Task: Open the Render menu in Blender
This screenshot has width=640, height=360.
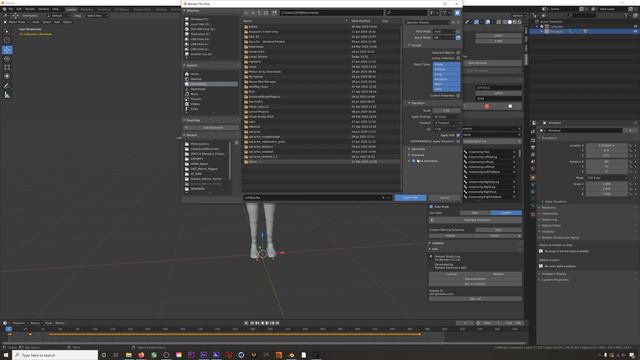Action: (x=30, y=9)
